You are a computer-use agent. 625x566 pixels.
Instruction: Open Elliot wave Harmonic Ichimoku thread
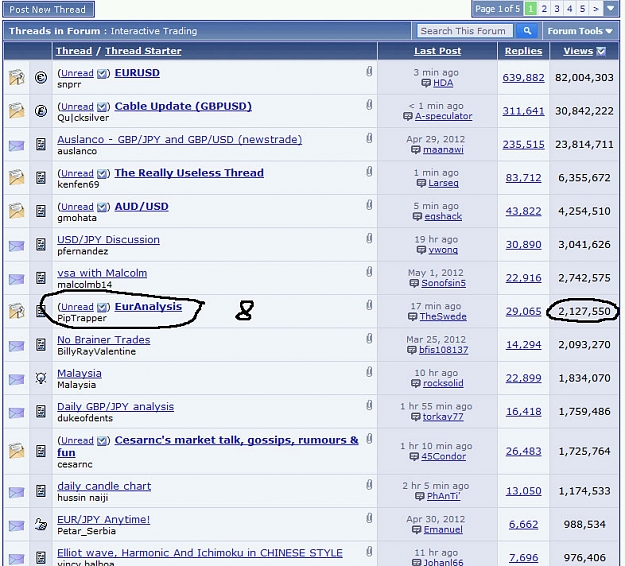[200, 553]
